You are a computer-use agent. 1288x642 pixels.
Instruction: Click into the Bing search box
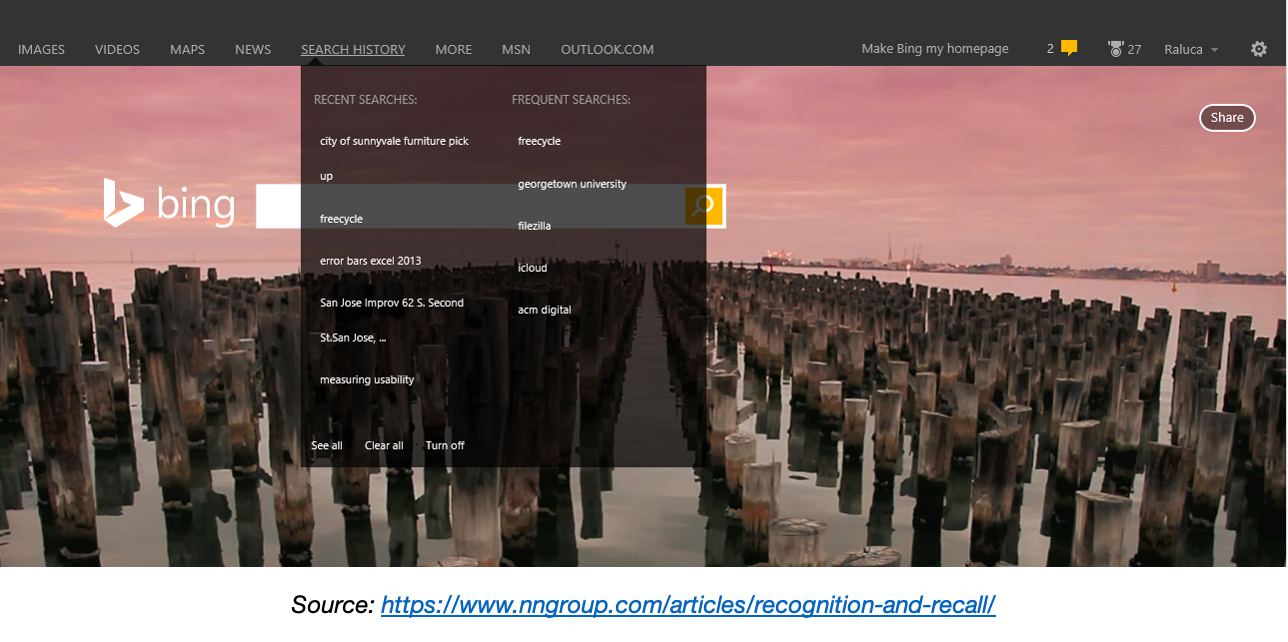pyautogui.click(x=278, y=206)
